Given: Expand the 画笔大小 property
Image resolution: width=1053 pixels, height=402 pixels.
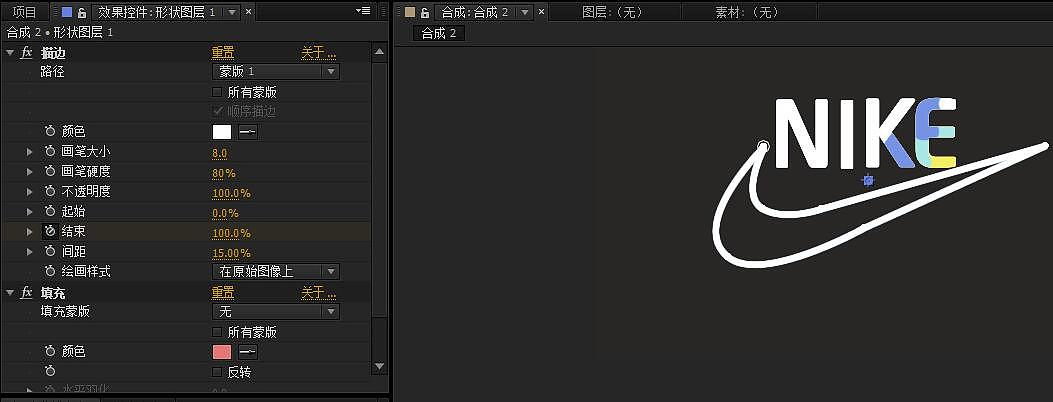Looking at the screenshot, I should point(30,152).
